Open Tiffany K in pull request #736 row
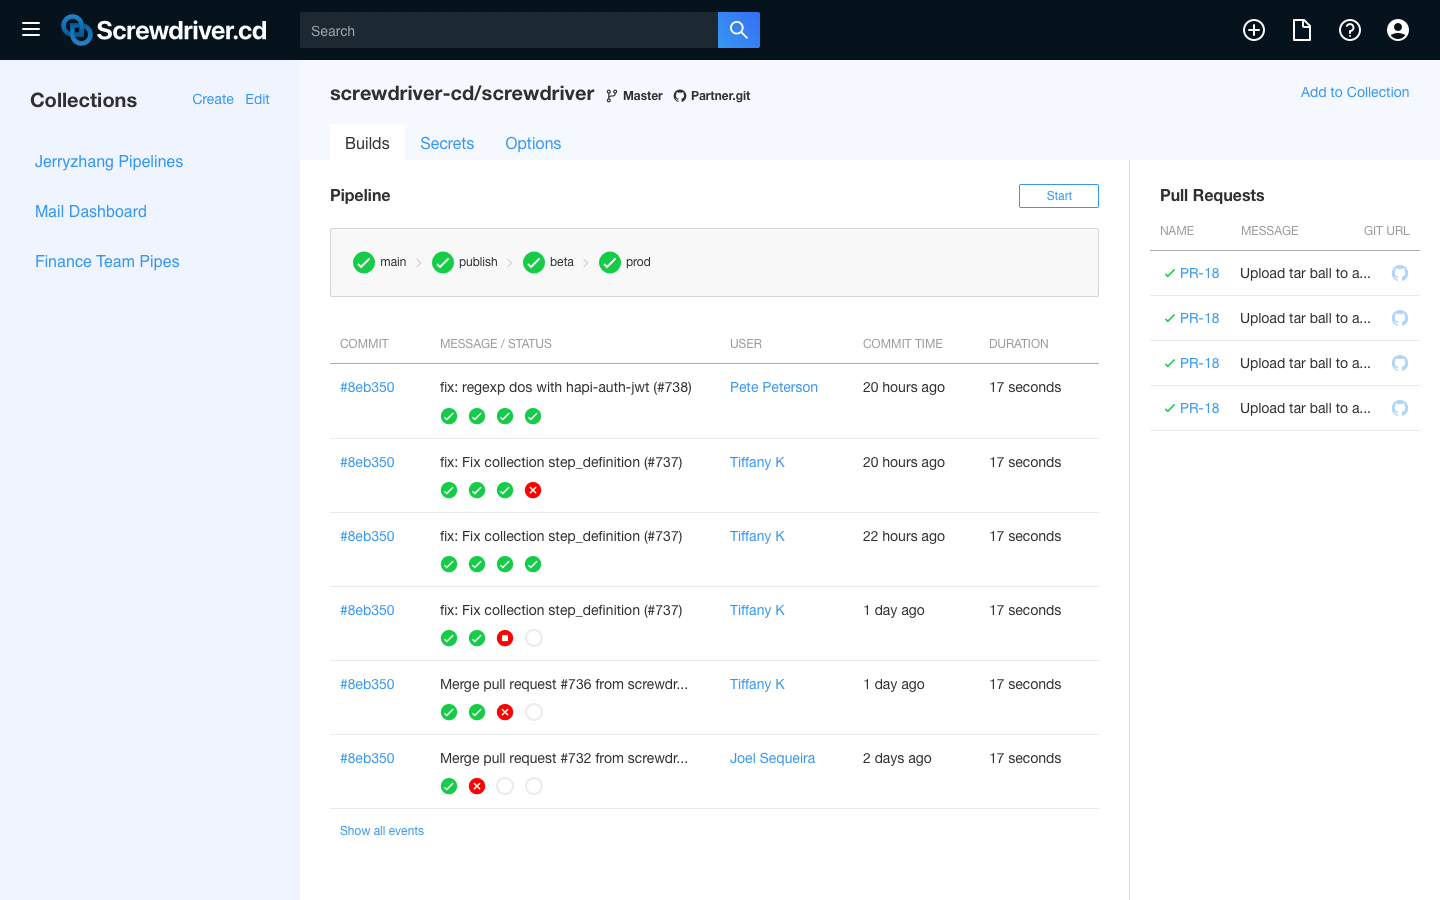 (757, 684)
